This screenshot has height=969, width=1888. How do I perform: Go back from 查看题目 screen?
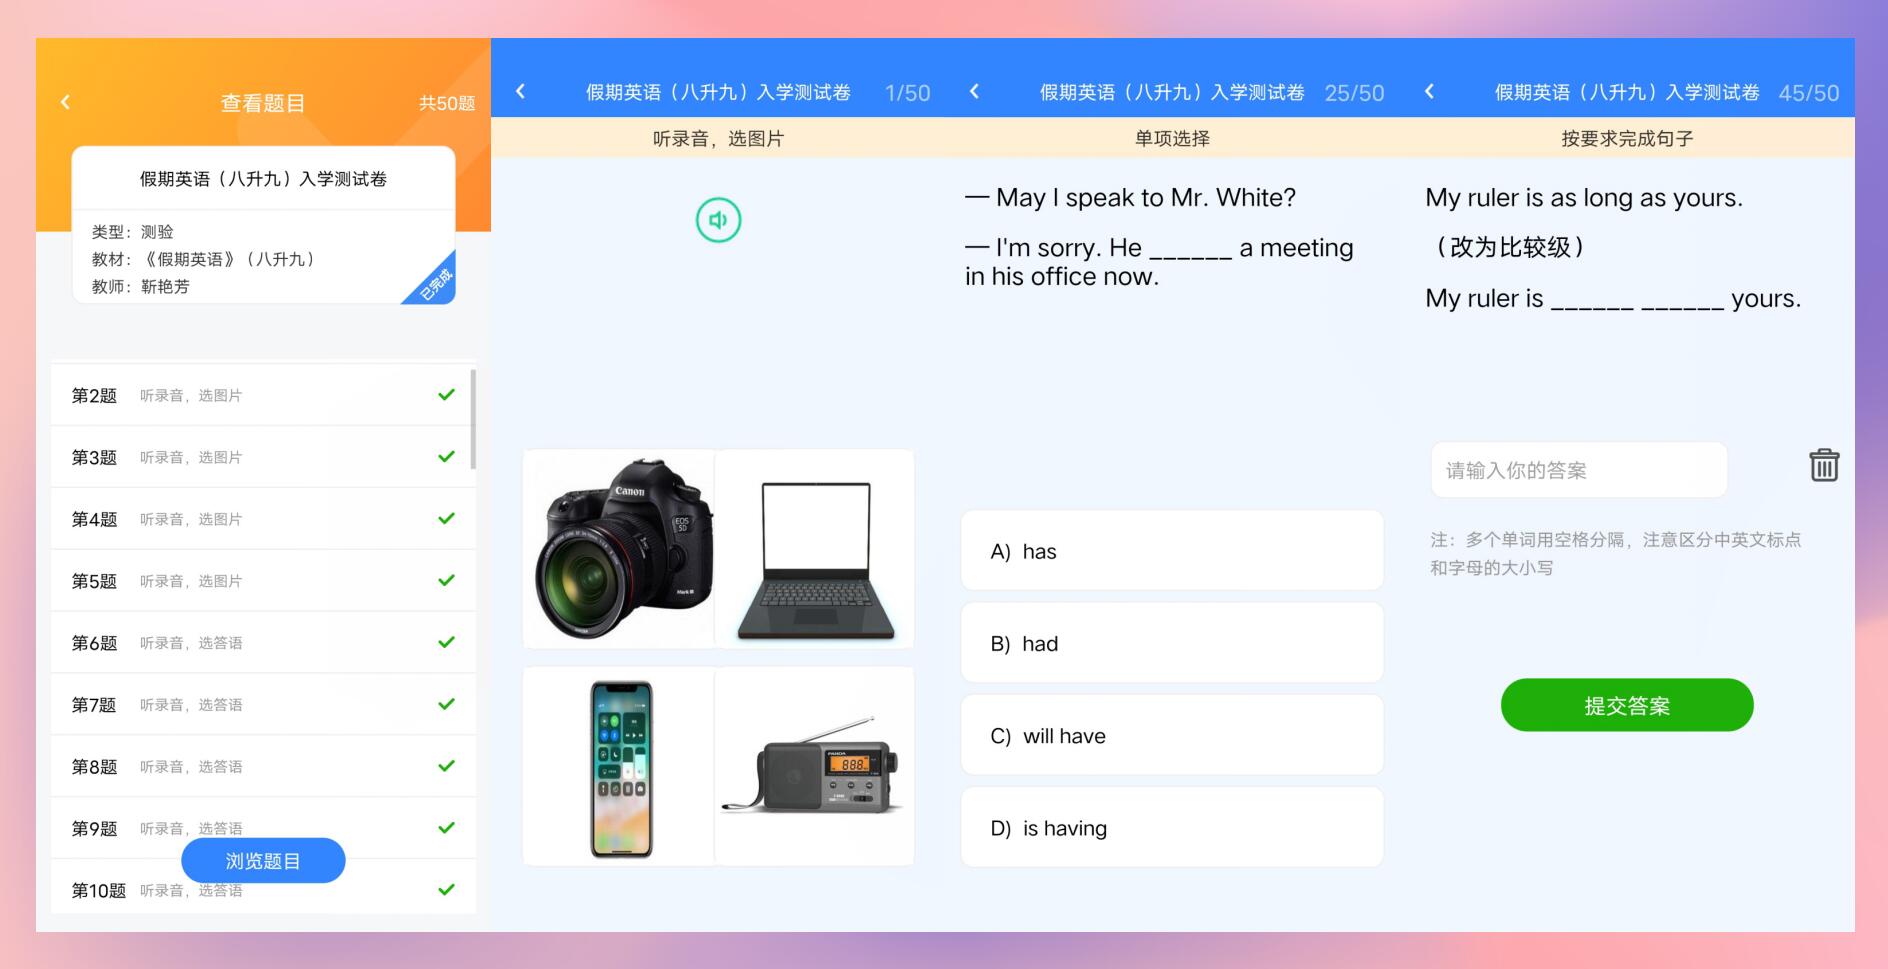pyautogui.click(x=65, y=102)
